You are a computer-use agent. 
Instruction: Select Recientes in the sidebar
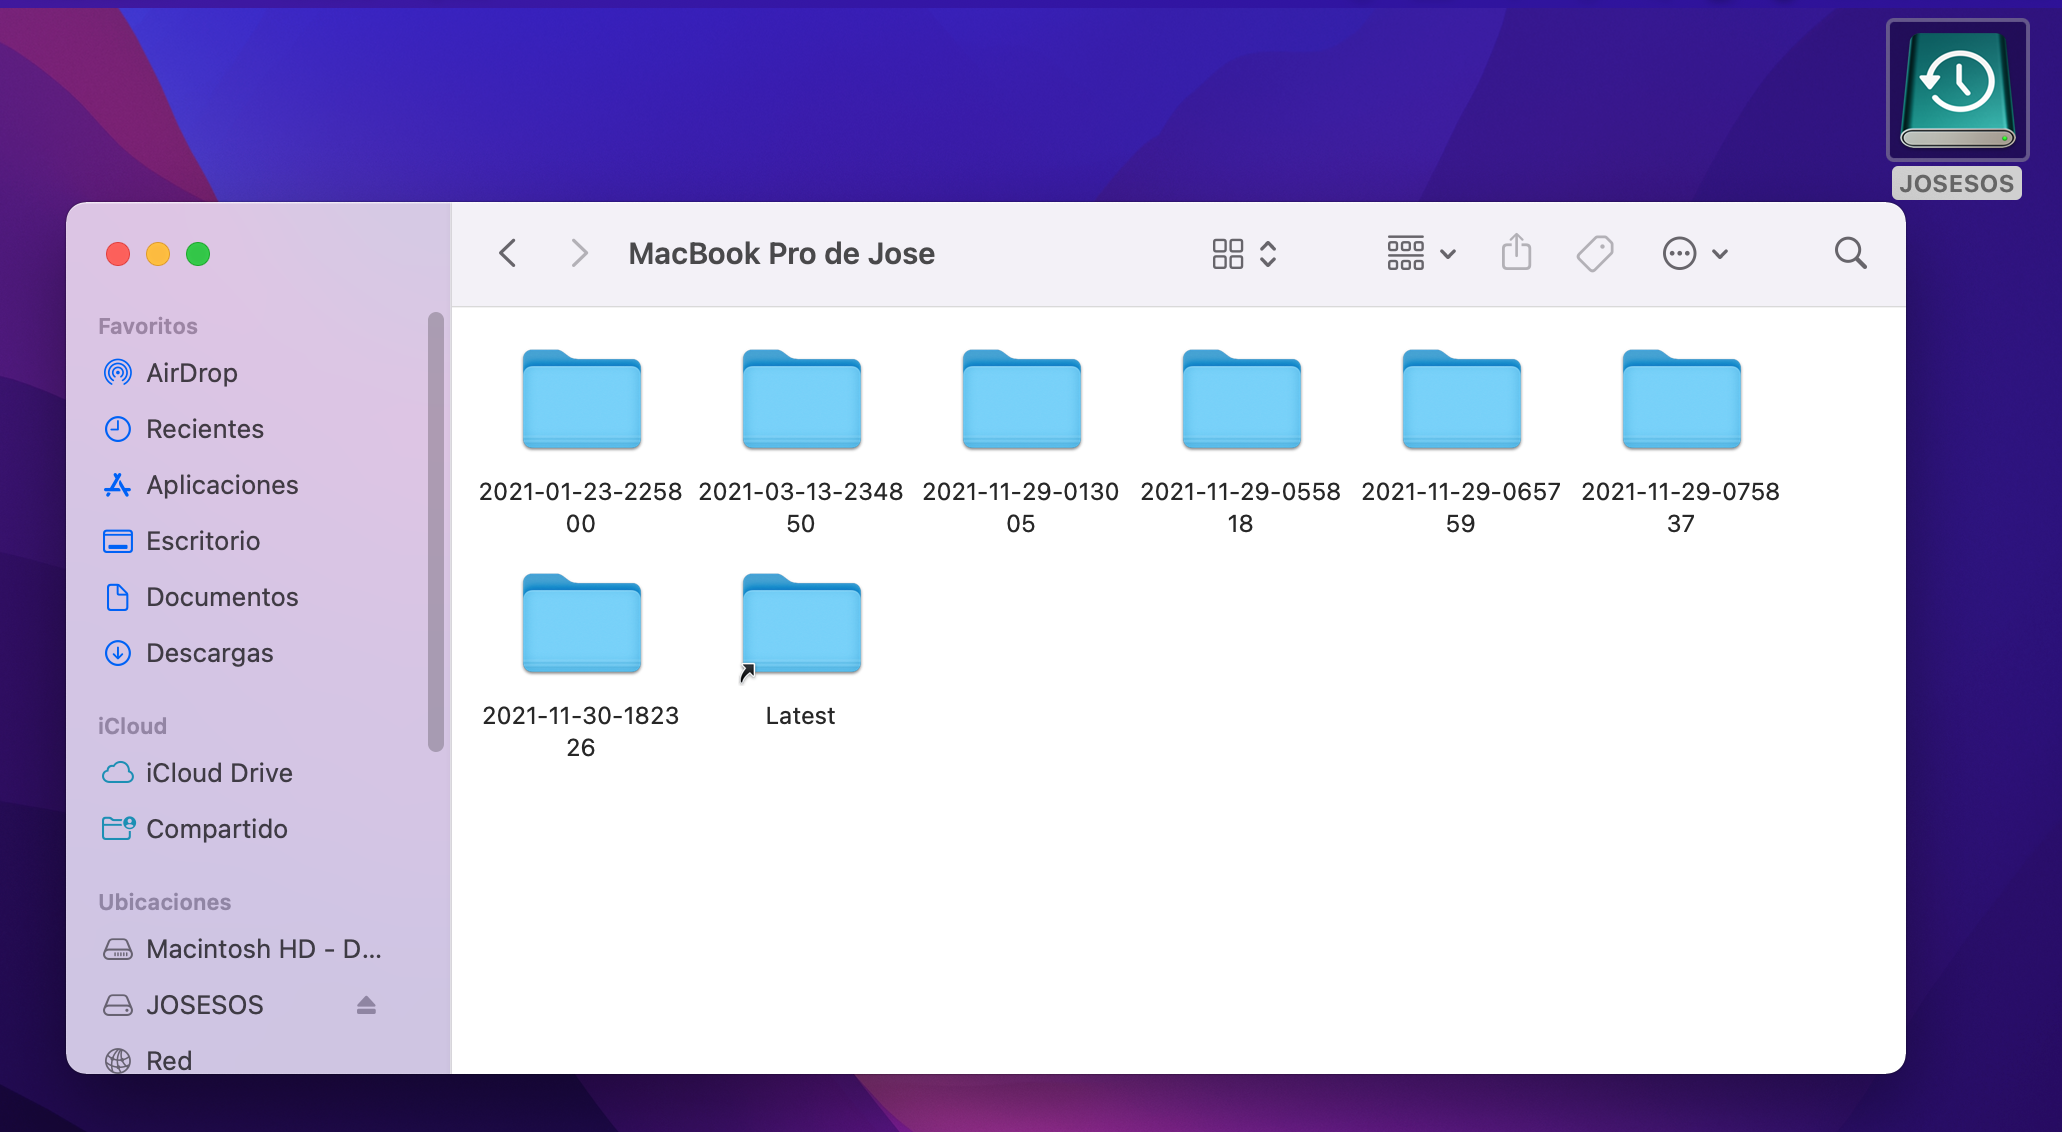tap(204, 429)
